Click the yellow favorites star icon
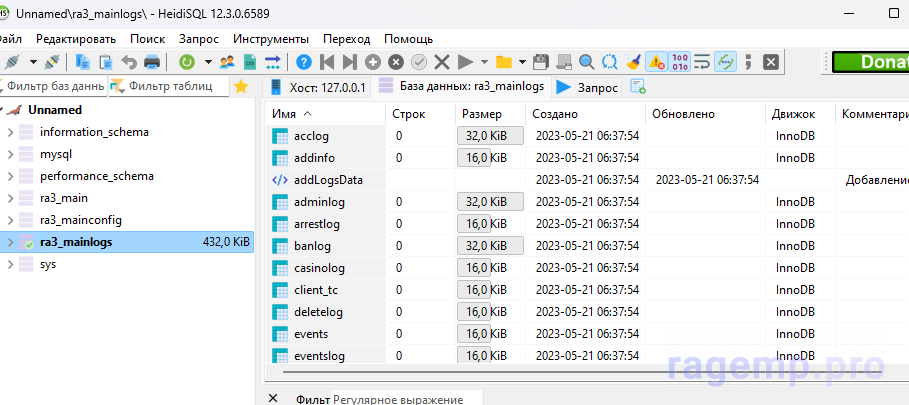909x405 pixels. [x=241, y=87]
